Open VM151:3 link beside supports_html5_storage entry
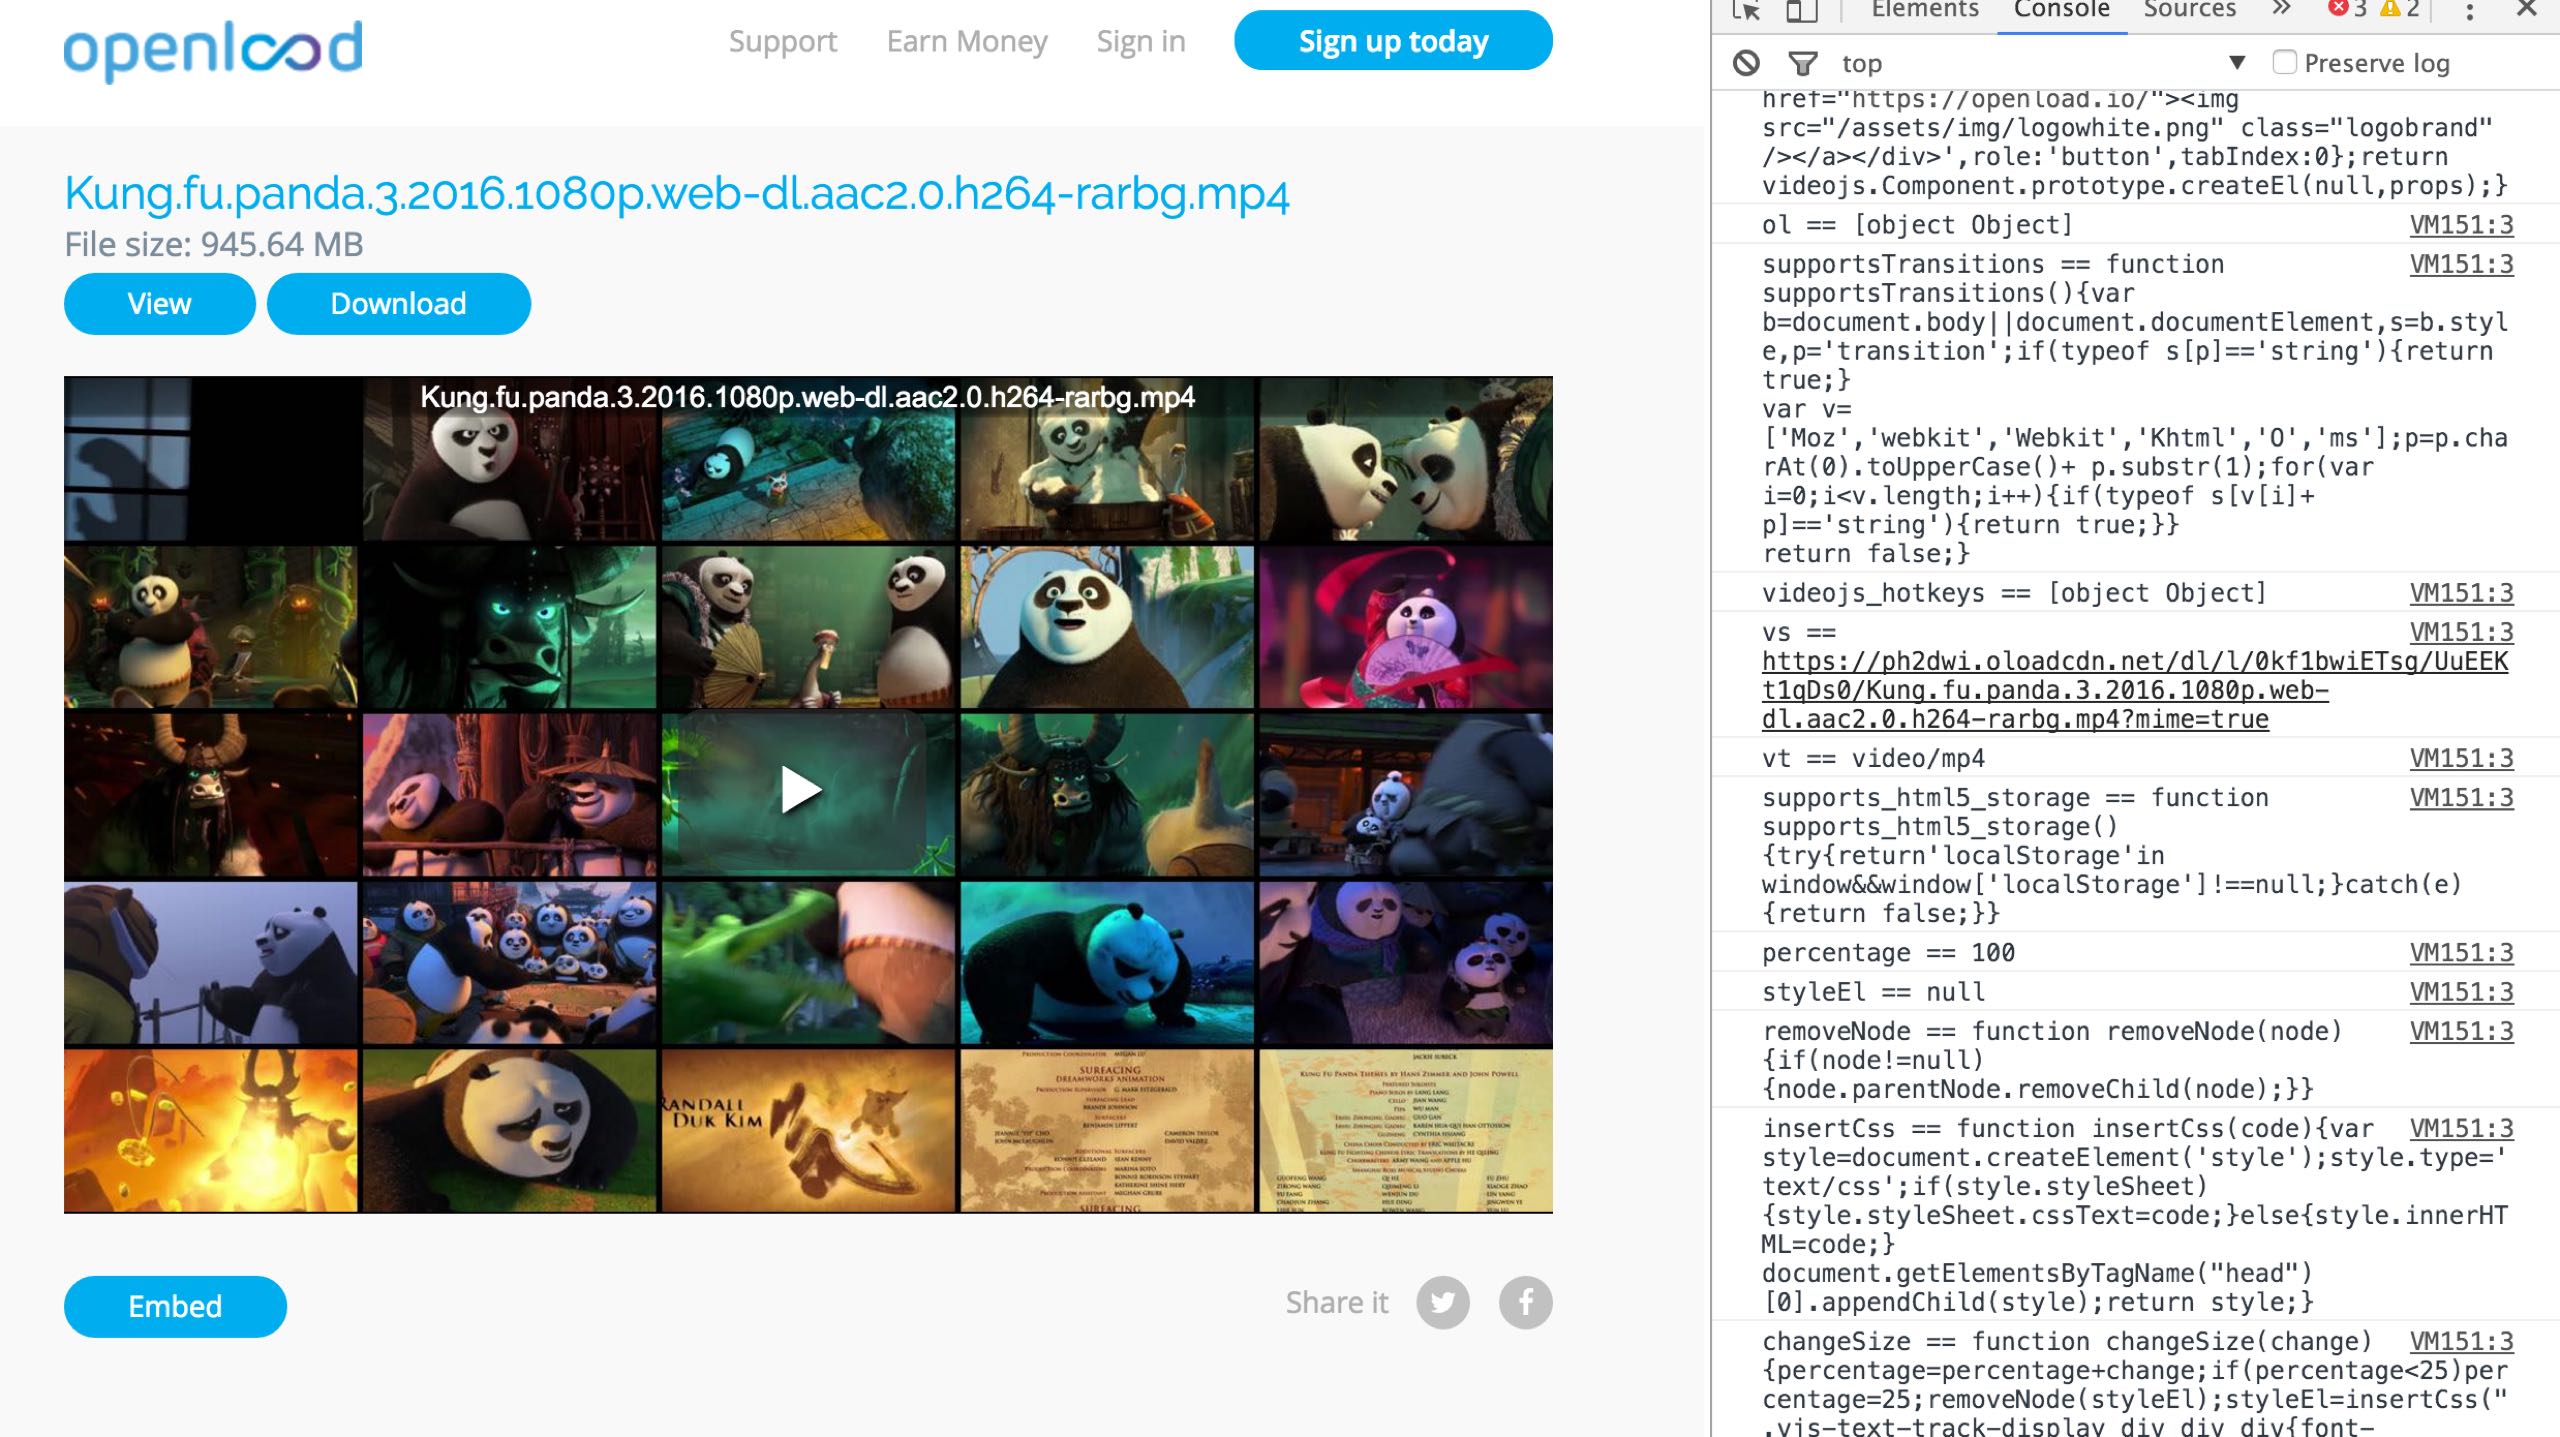The image size is (2560, 1437). 2461,797
